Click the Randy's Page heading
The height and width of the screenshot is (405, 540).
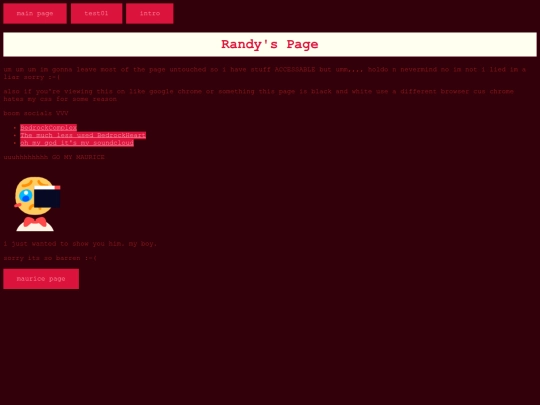pos(270,44)
